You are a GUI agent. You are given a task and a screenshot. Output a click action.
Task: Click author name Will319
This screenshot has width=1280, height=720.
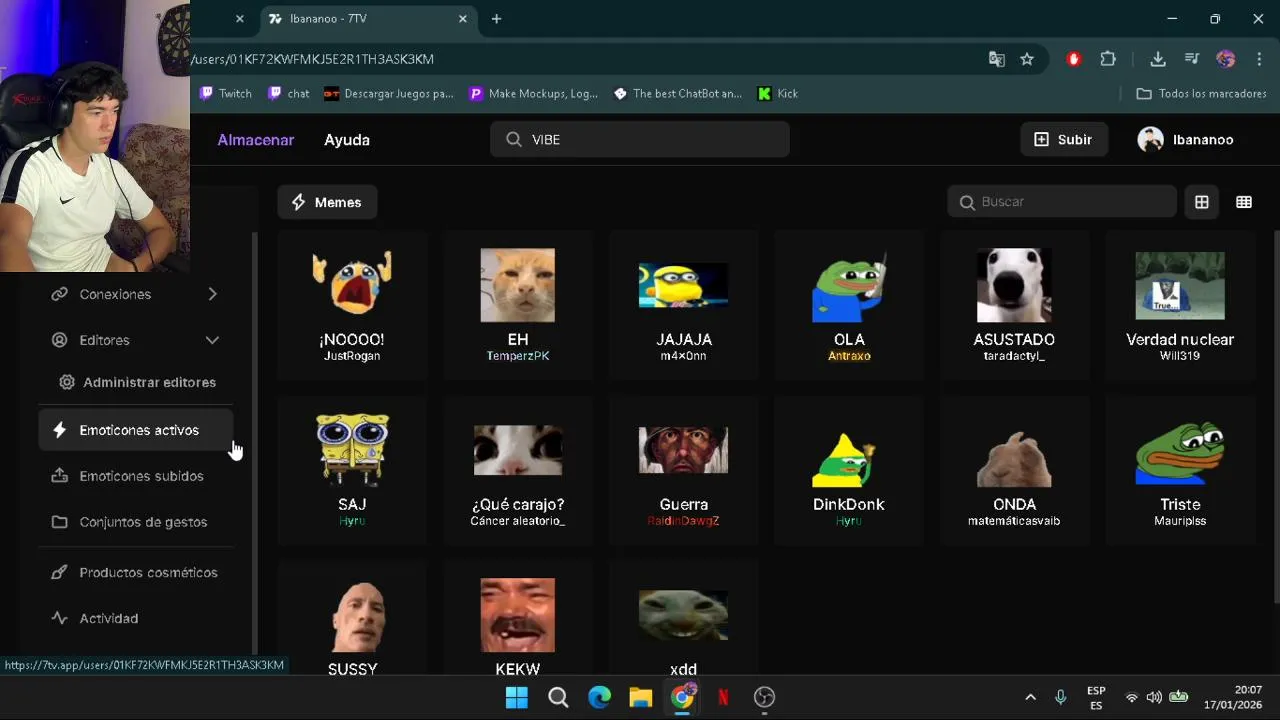(1180, 356)
